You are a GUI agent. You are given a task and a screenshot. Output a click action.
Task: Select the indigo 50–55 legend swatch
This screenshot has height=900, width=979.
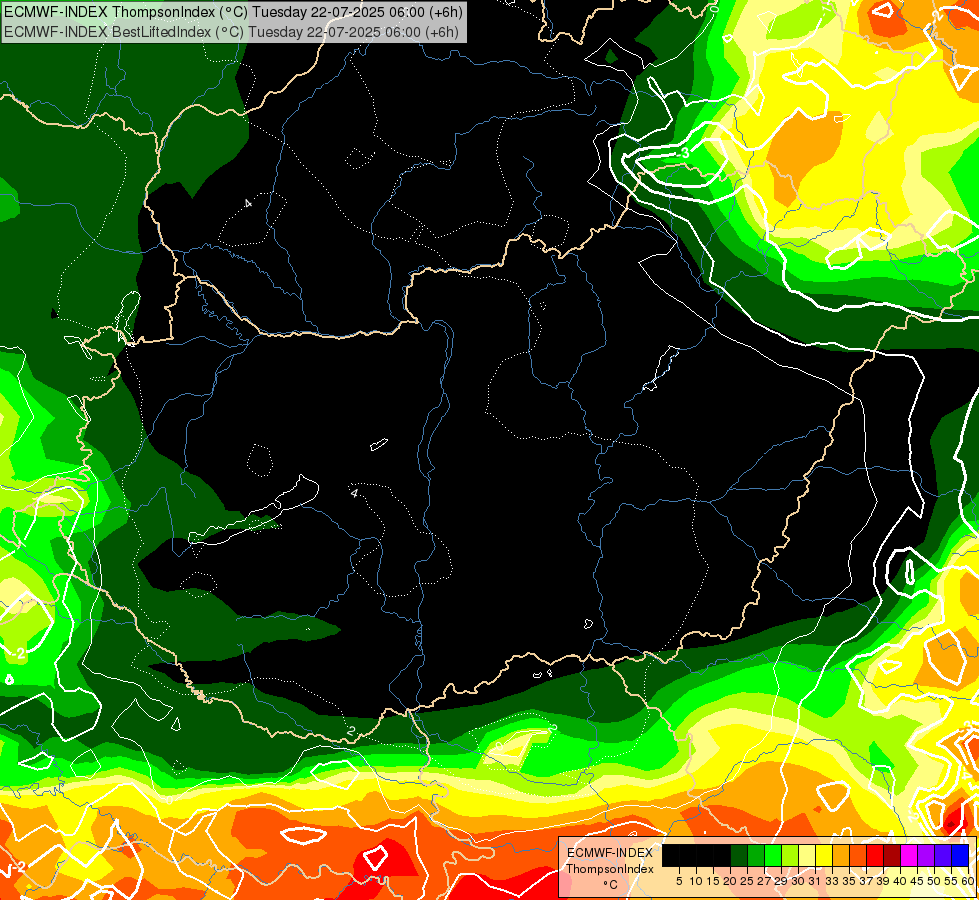[943, 855]
